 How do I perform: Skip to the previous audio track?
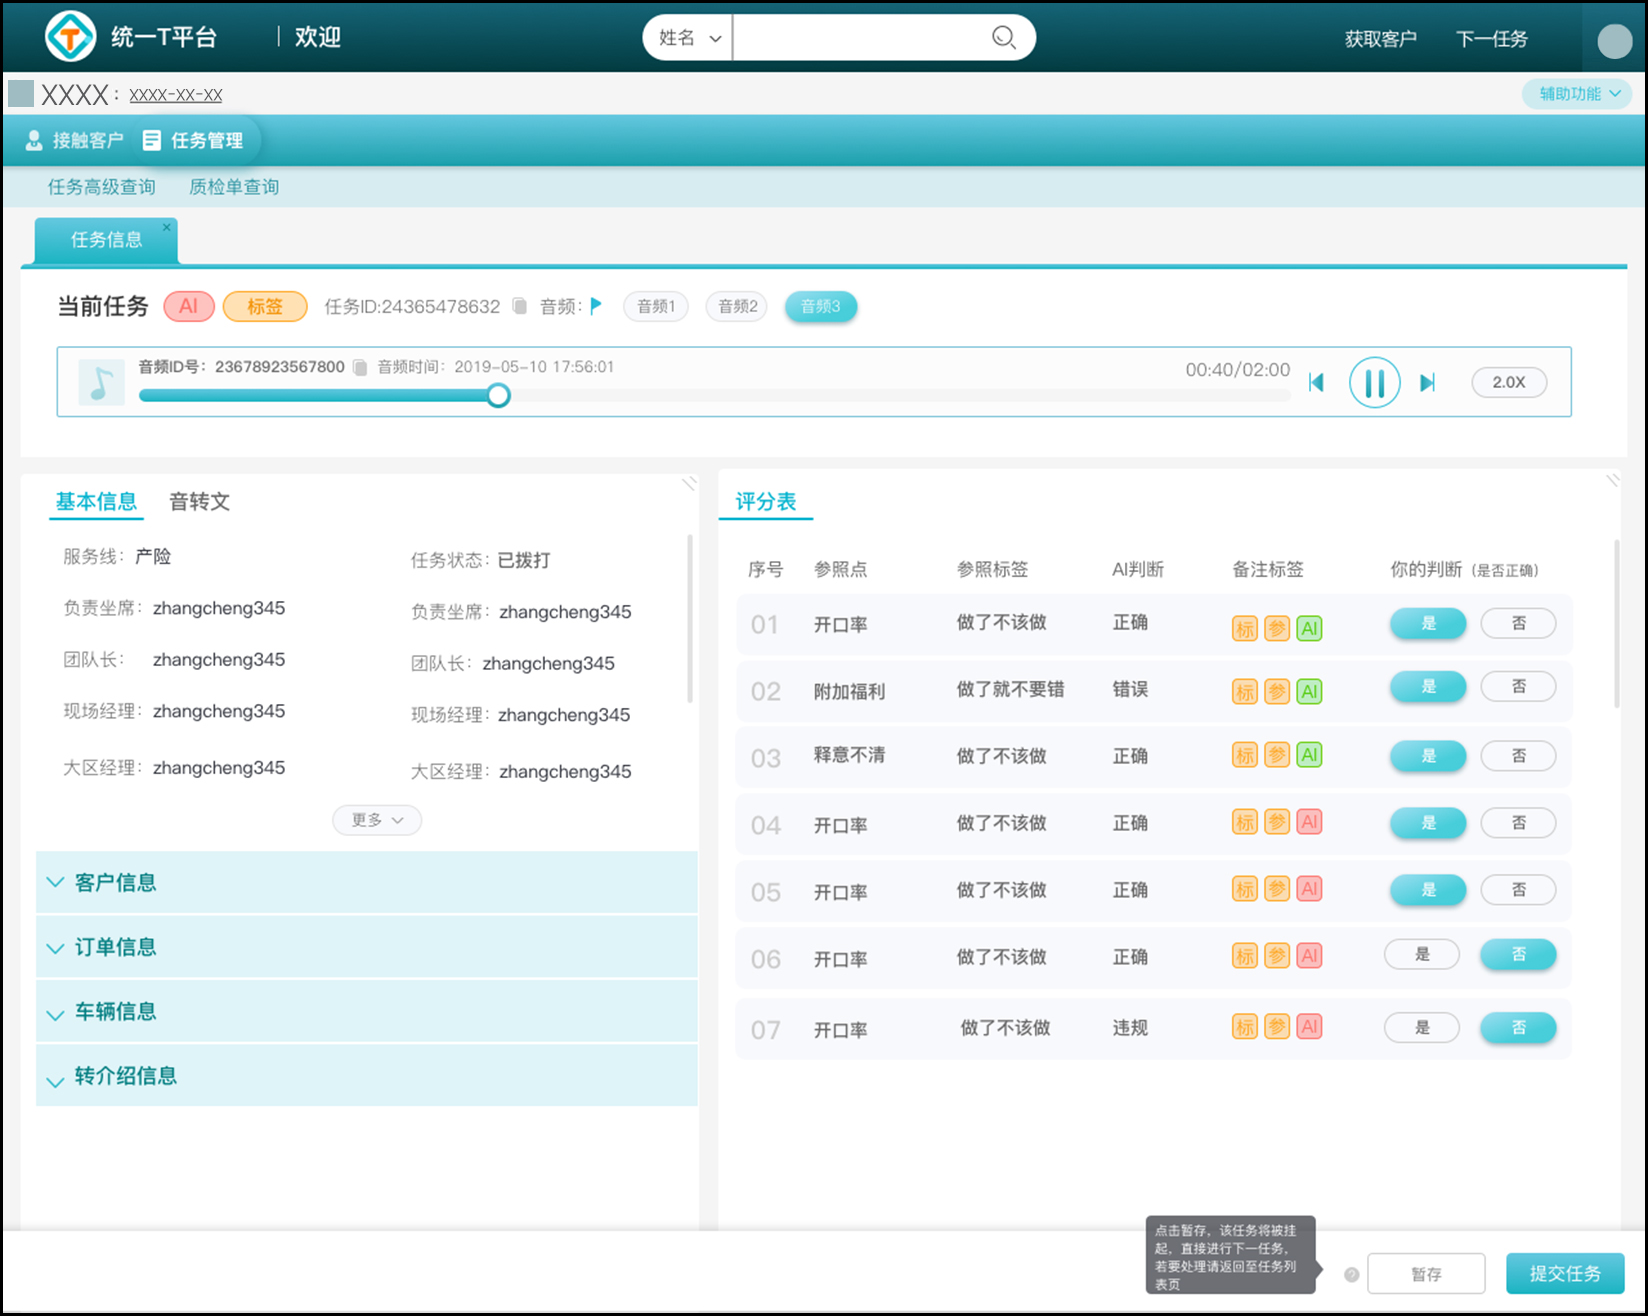click(x=1316, y=382)
